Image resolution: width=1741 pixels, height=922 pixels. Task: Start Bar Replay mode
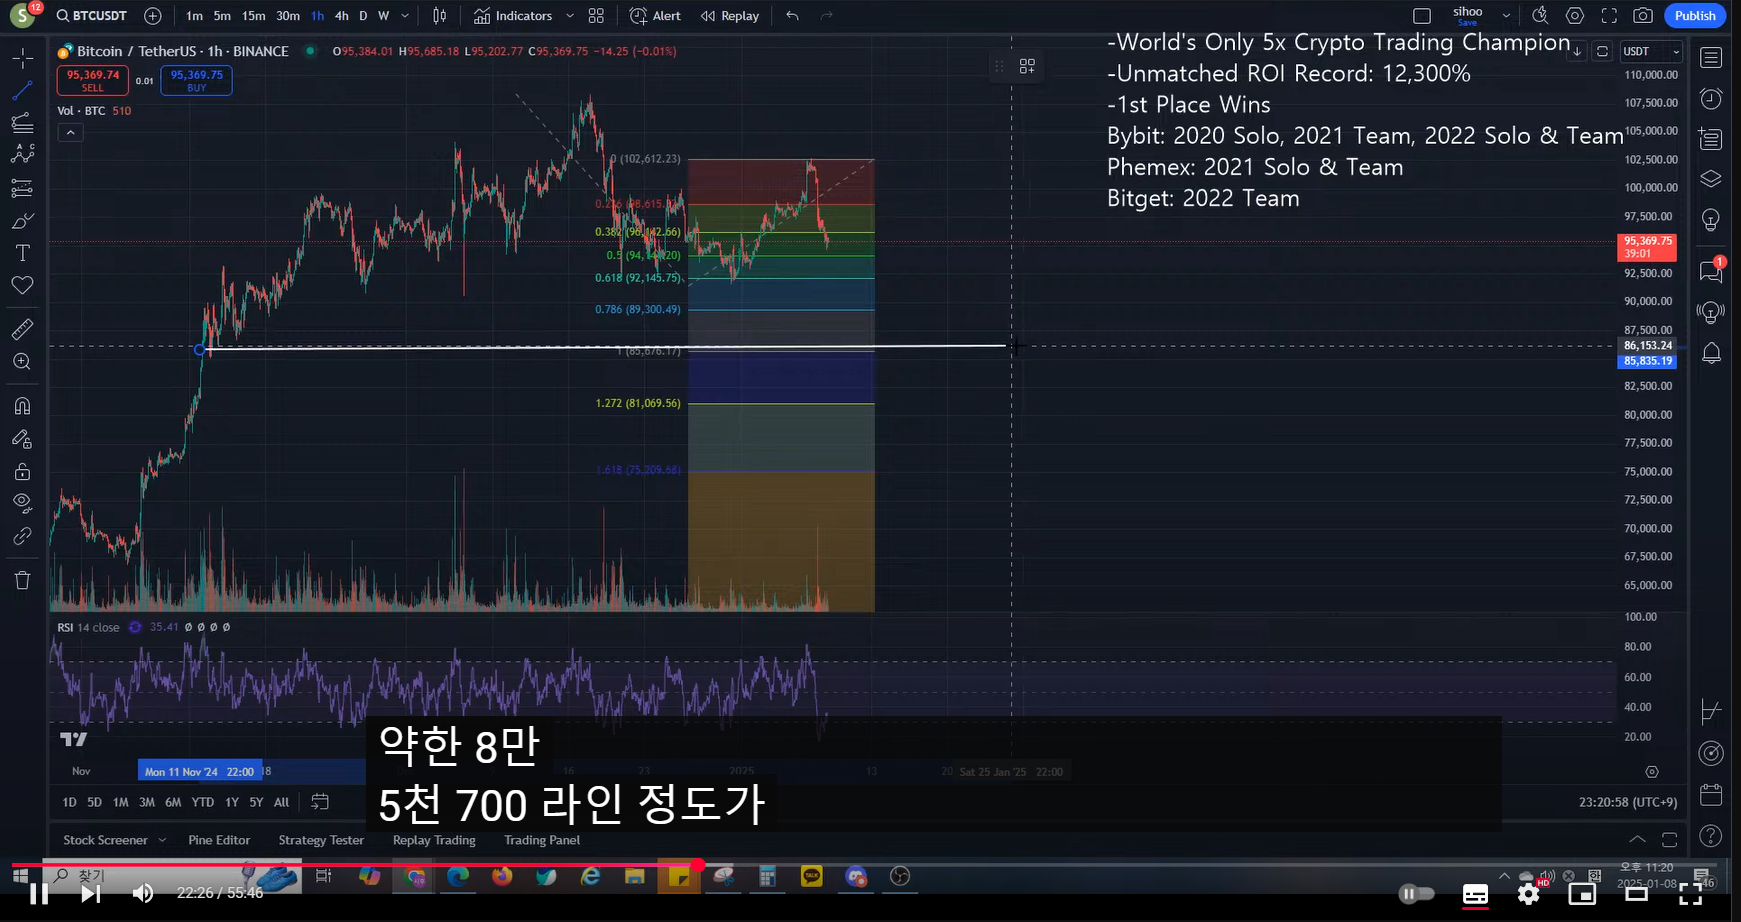[x=730, y=16]
